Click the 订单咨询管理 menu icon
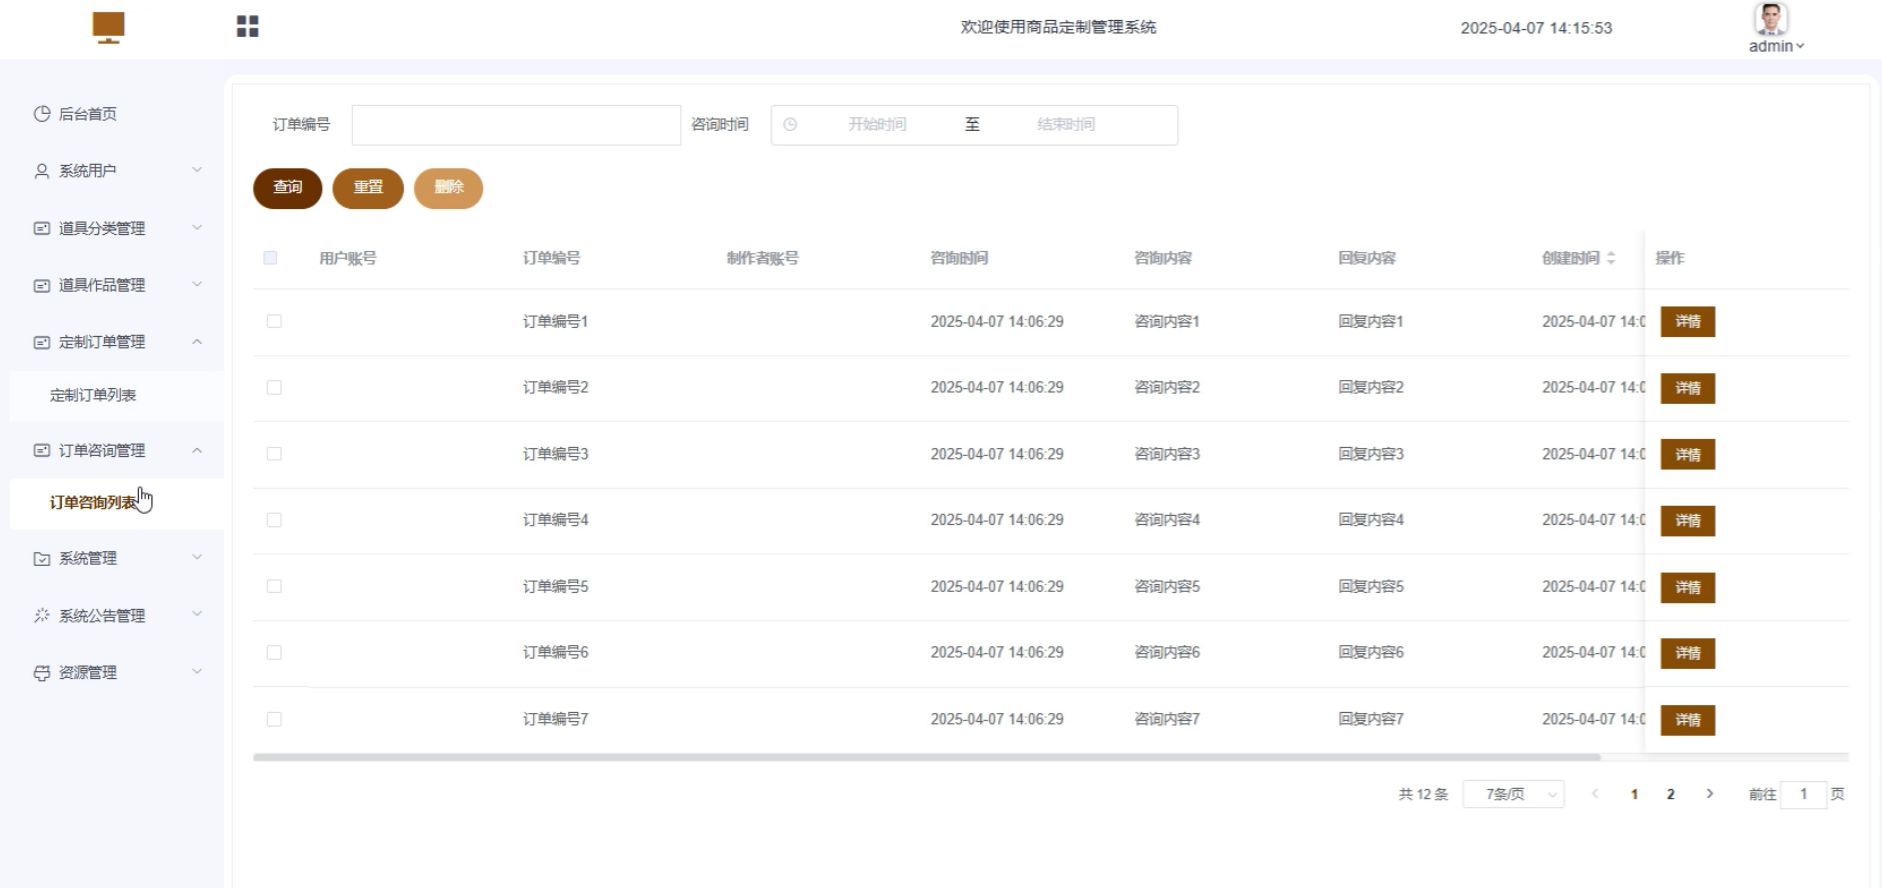The height and width of the screenshot is (888, 1882). tap(42, 450)
